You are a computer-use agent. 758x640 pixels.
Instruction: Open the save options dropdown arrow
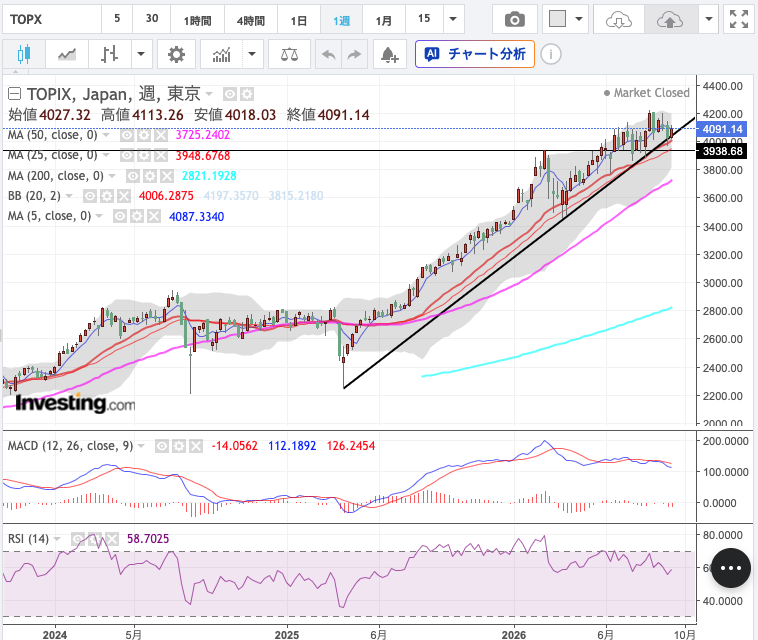tap(709, 19)
